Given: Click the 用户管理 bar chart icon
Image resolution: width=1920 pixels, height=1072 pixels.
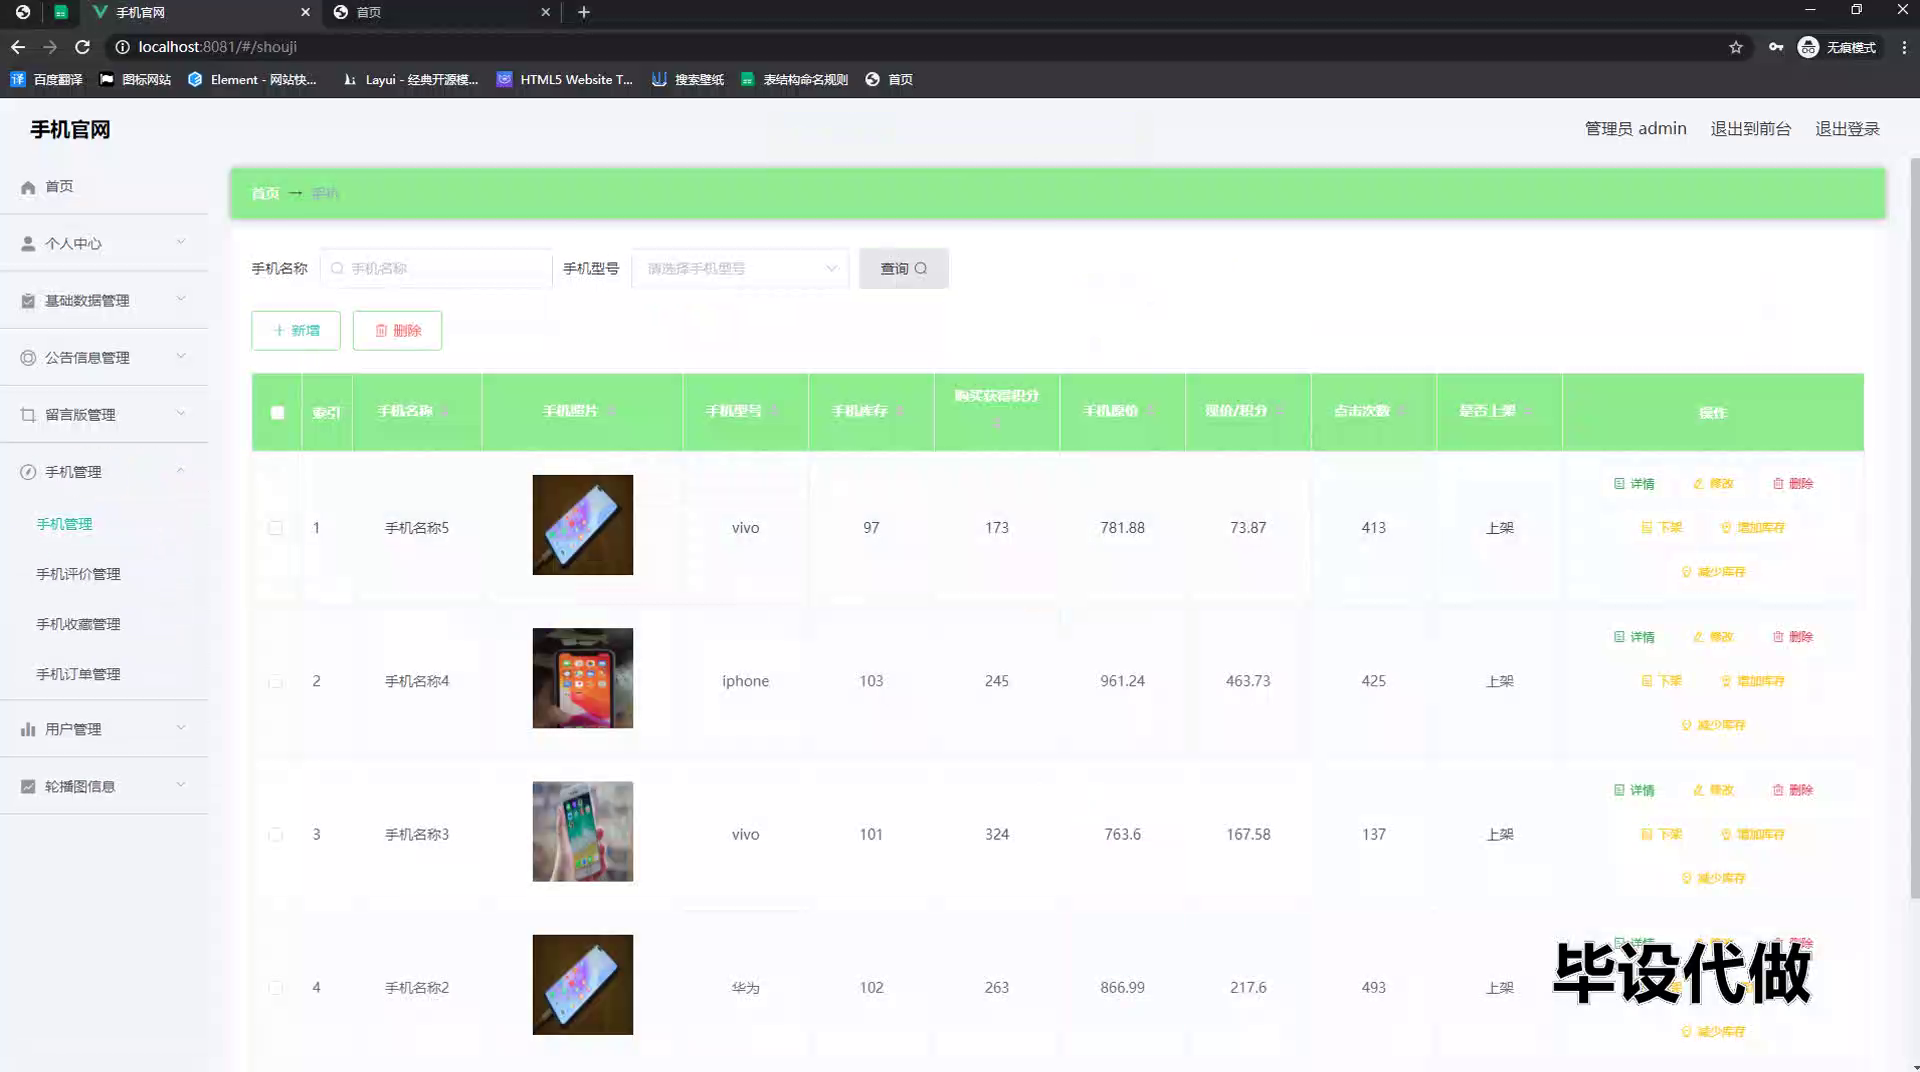Looking at the screenshot, I should [28, 729].
